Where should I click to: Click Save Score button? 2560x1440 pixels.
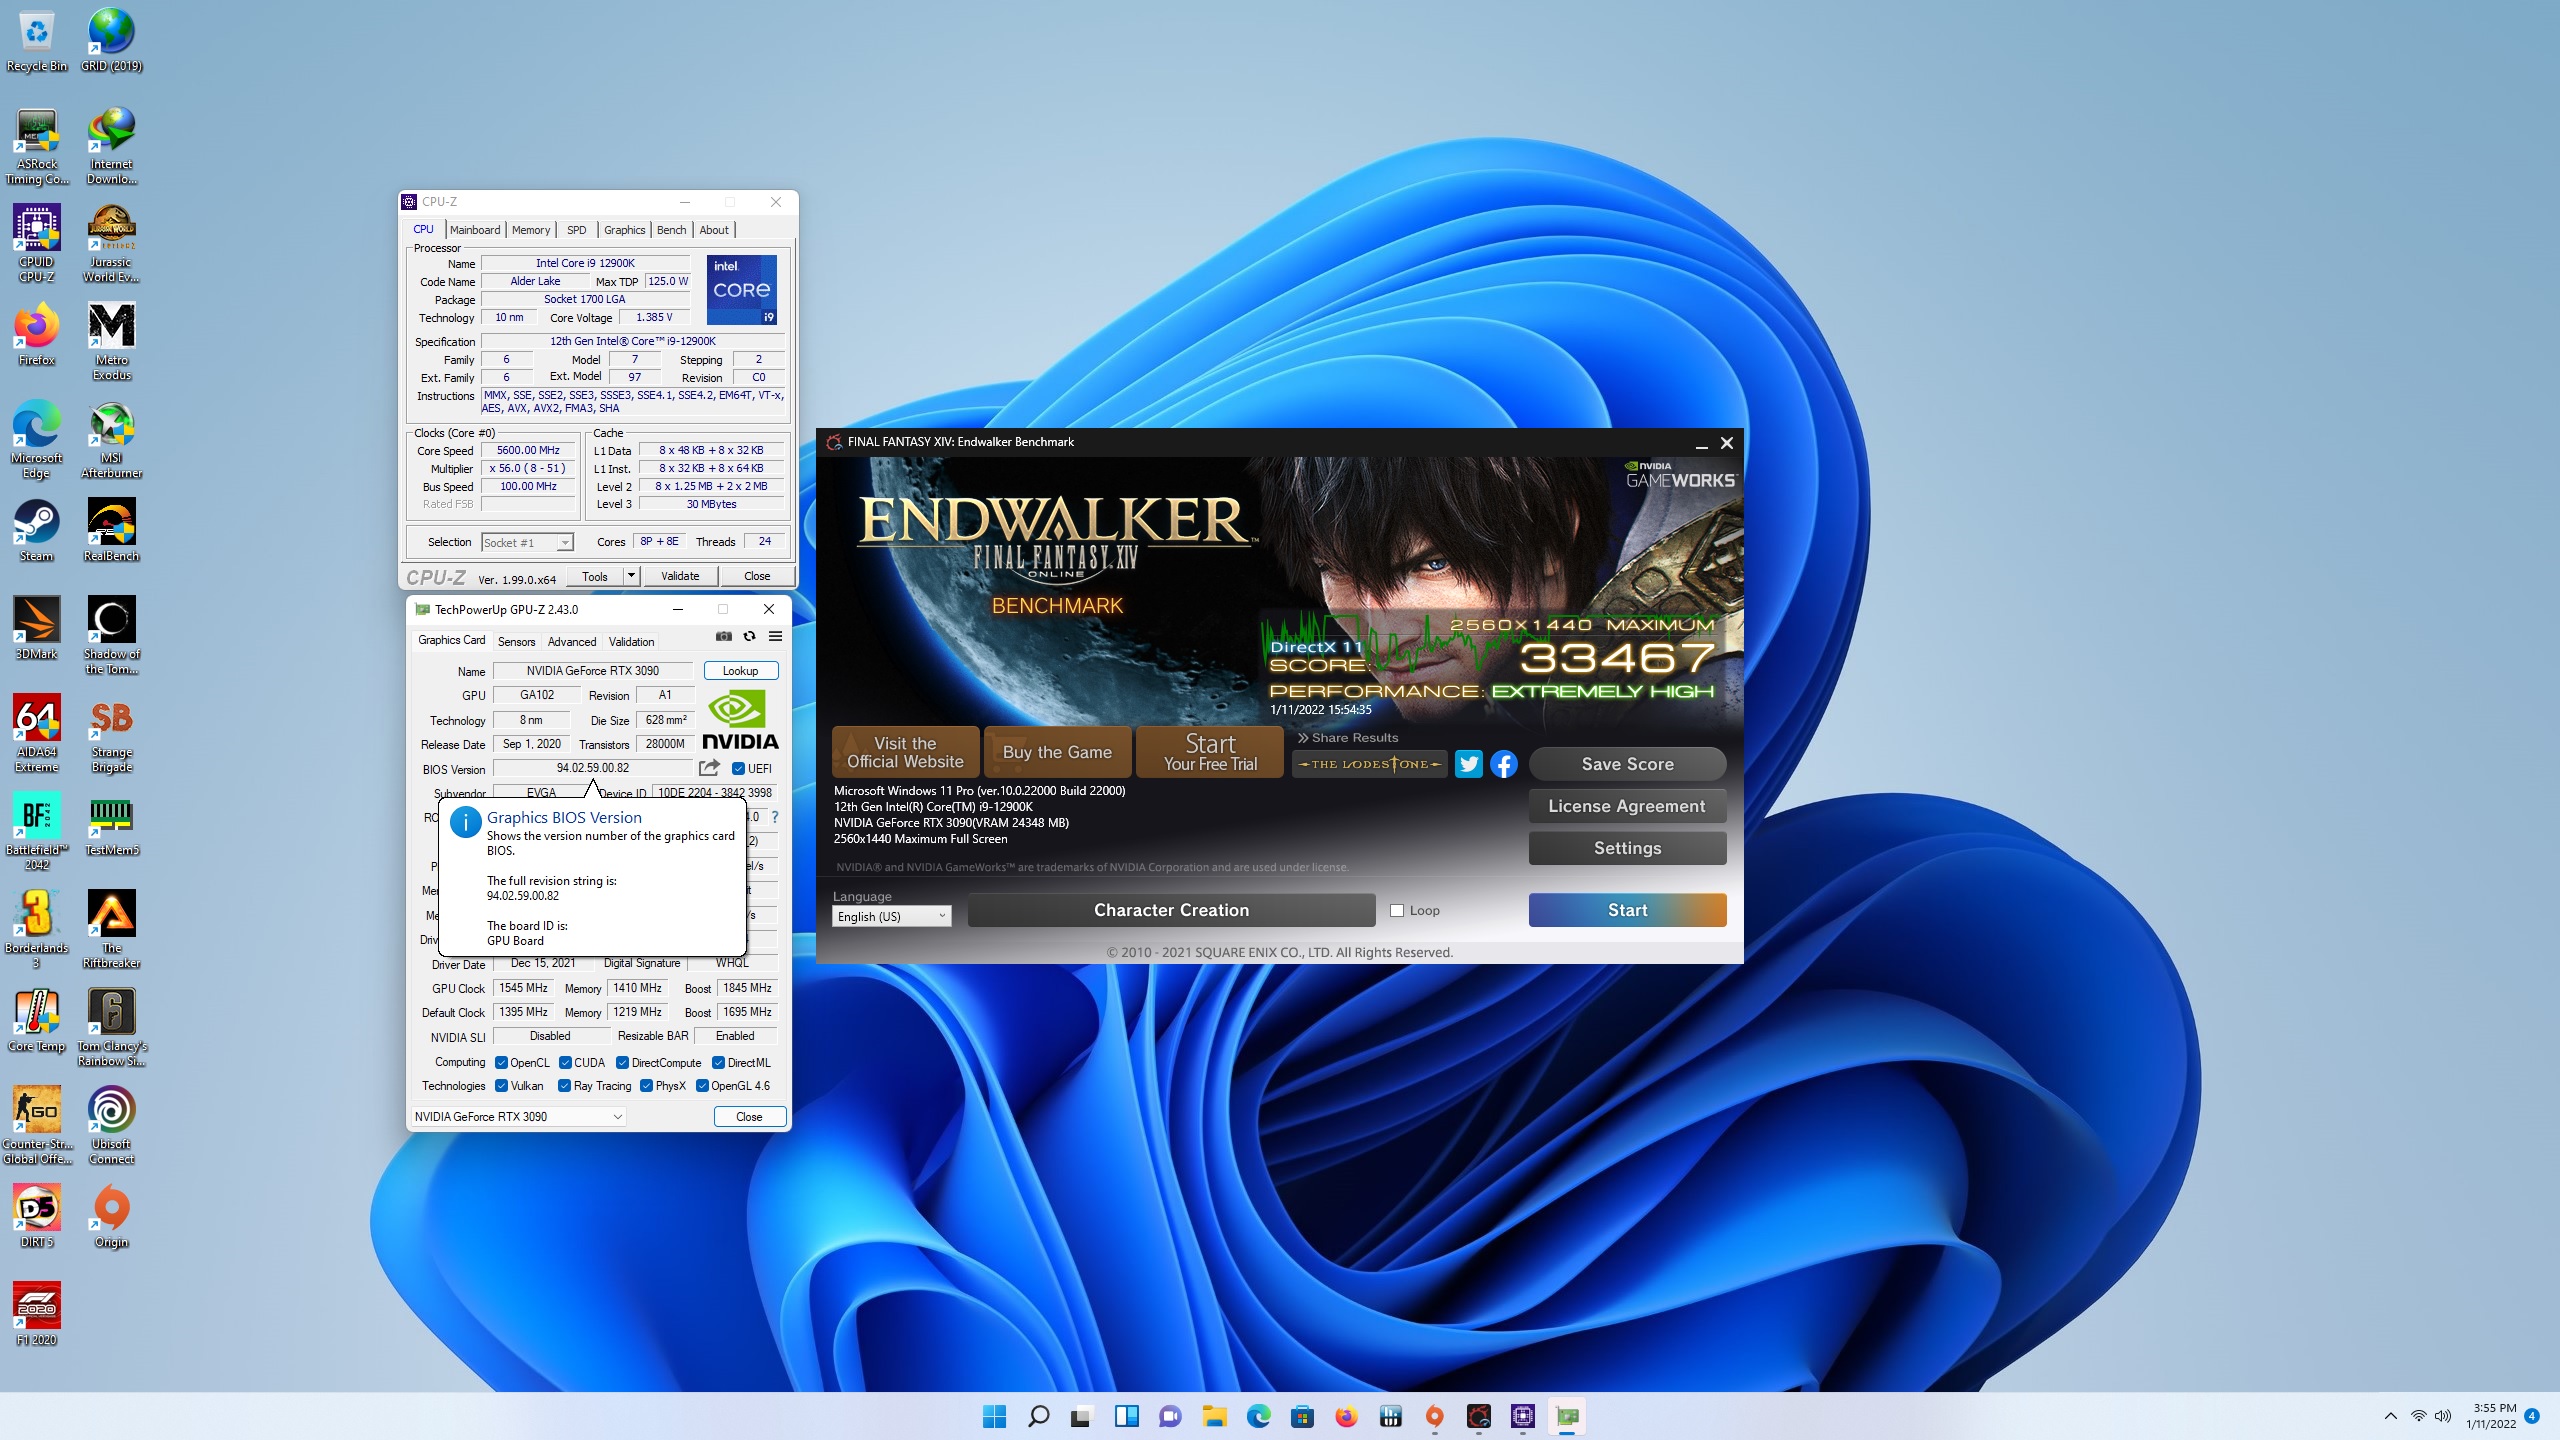(1627, 764)
